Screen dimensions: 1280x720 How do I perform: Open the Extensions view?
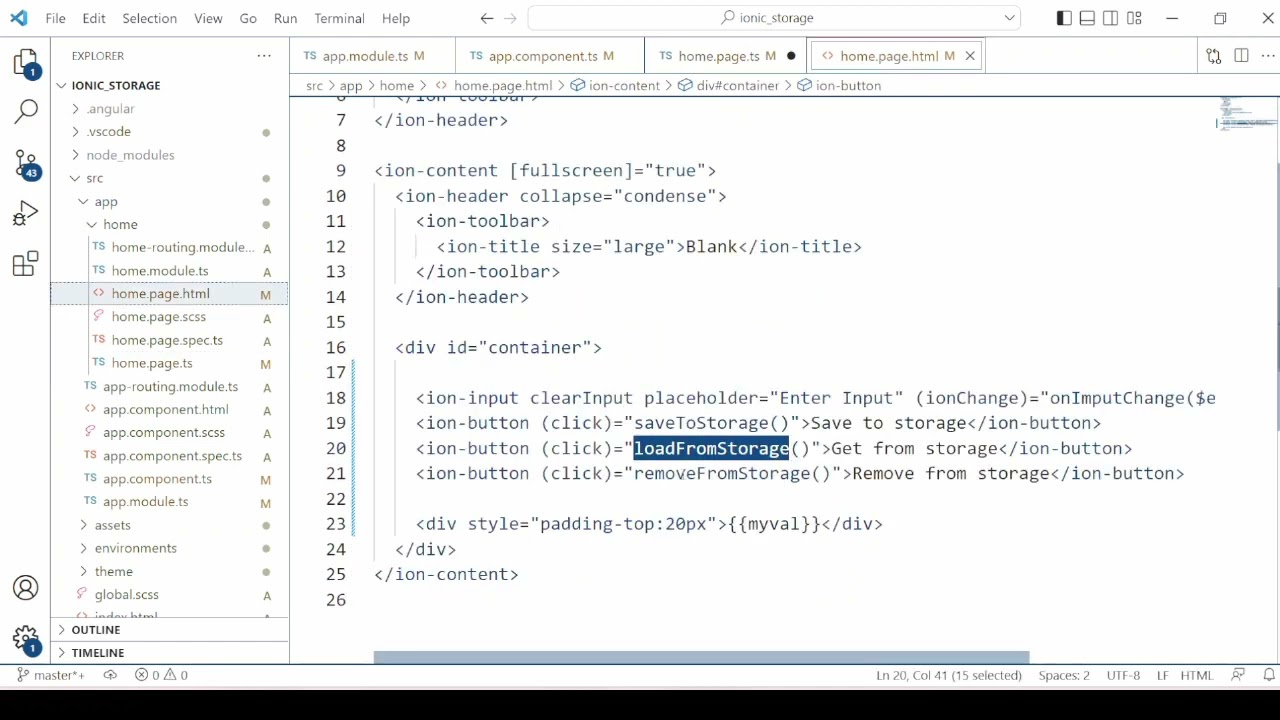[26, 264]
